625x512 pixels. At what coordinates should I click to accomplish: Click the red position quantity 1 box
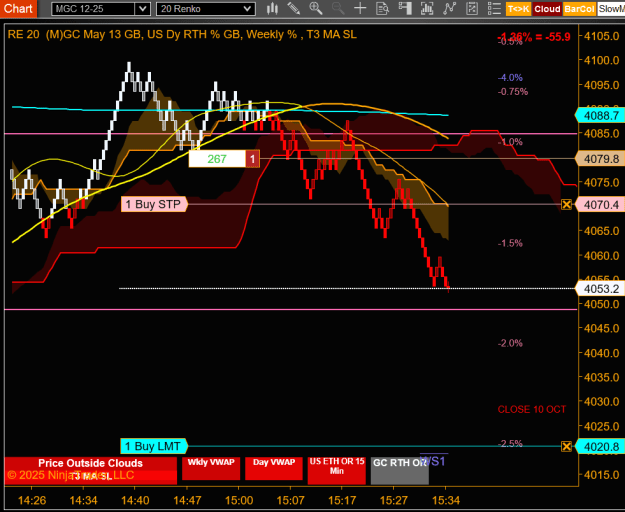[x=252, y=159]
